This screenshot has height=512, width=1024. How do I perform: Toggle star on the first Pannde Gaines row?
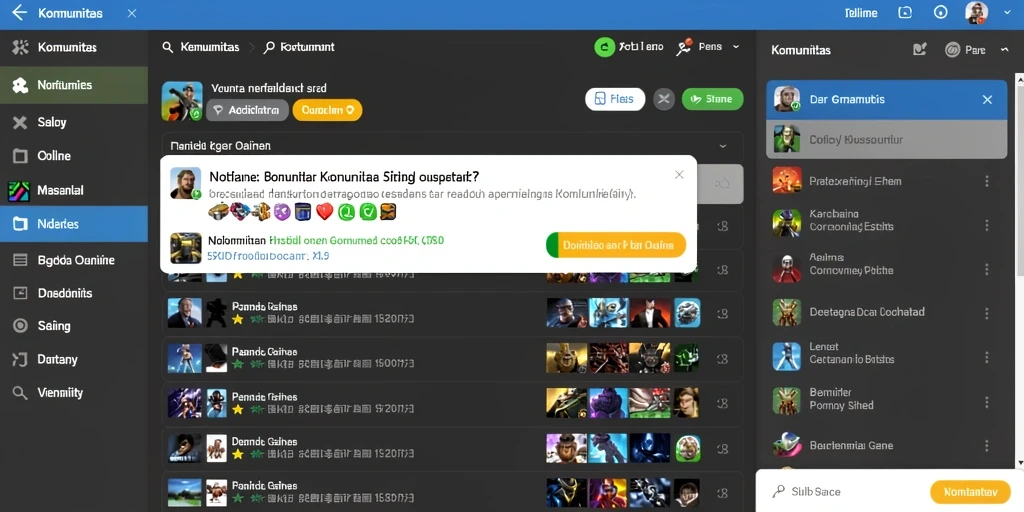(238, 319)
